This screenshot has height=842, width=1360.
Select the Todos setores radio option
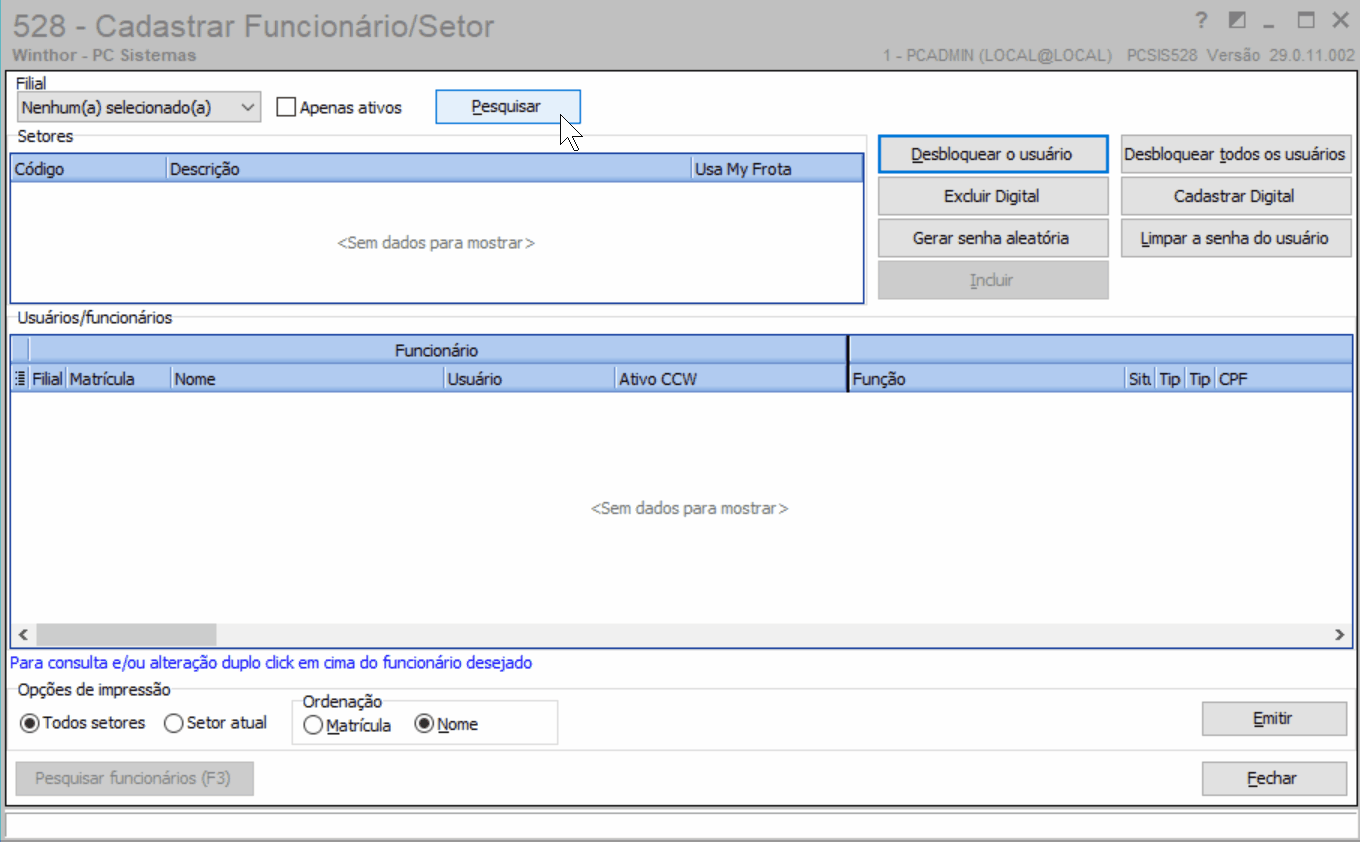coord(30,723)
